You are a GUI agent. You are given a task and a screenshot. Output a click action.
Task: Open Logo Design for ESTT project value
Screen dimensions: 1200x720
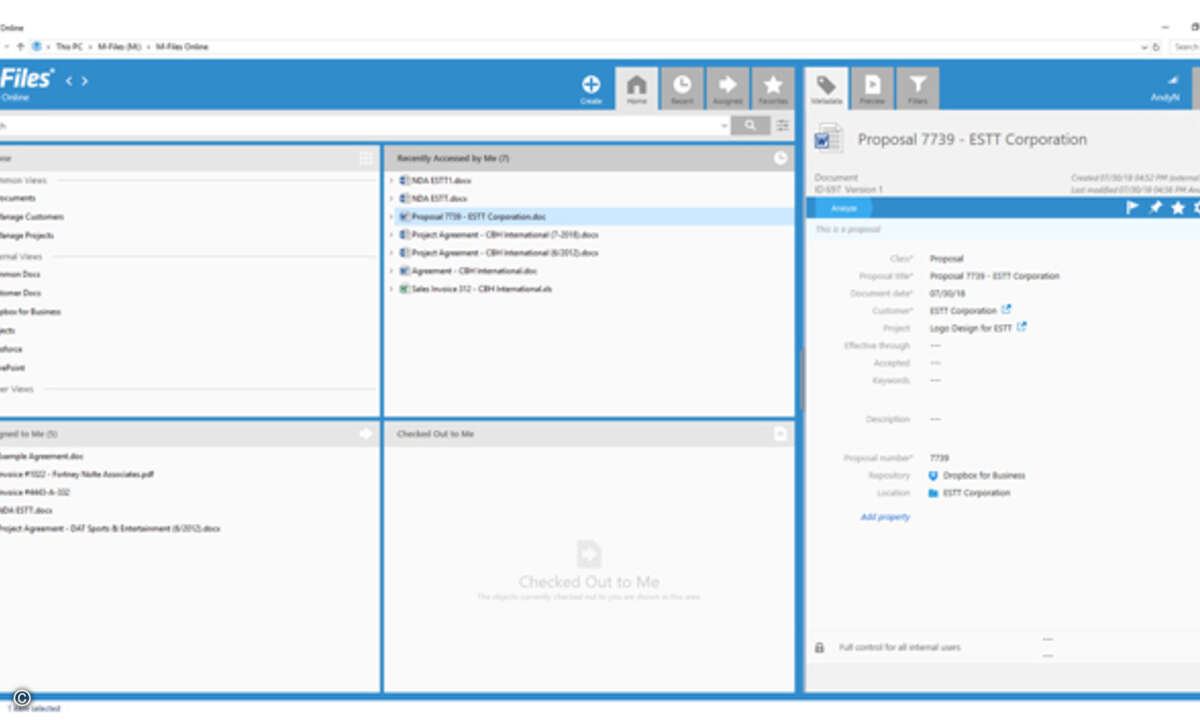click(971, 328)
